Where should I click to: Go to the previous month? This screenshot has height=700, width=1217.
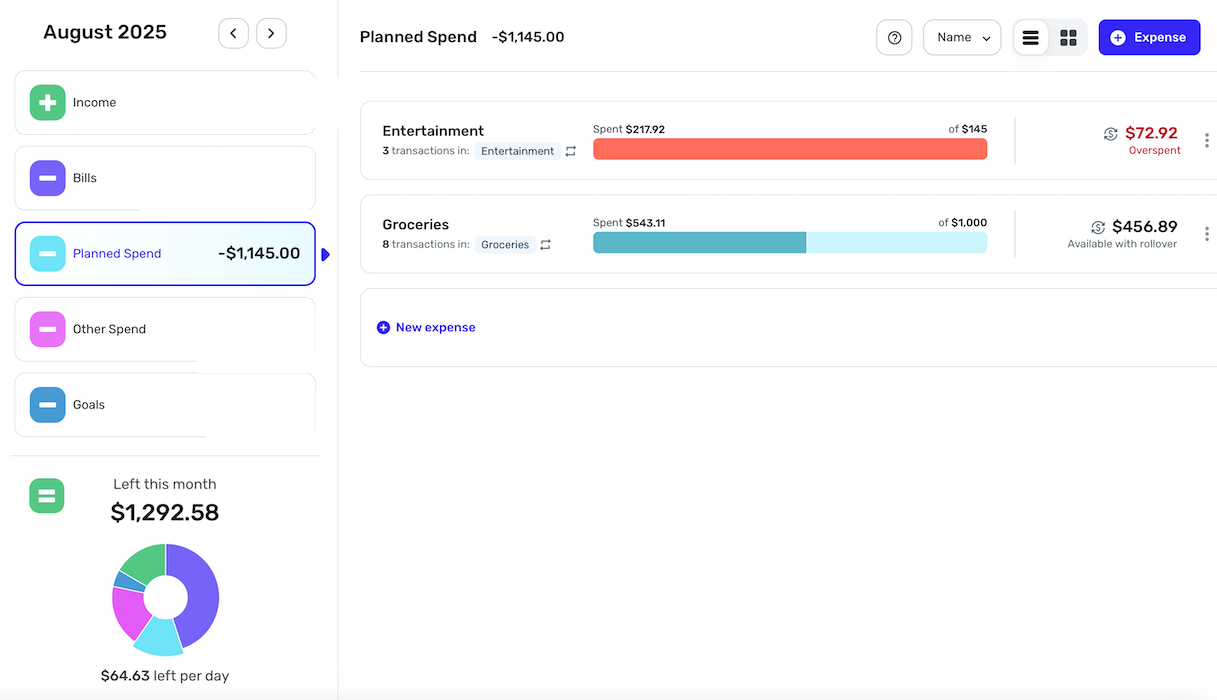(x=233, y=33)
